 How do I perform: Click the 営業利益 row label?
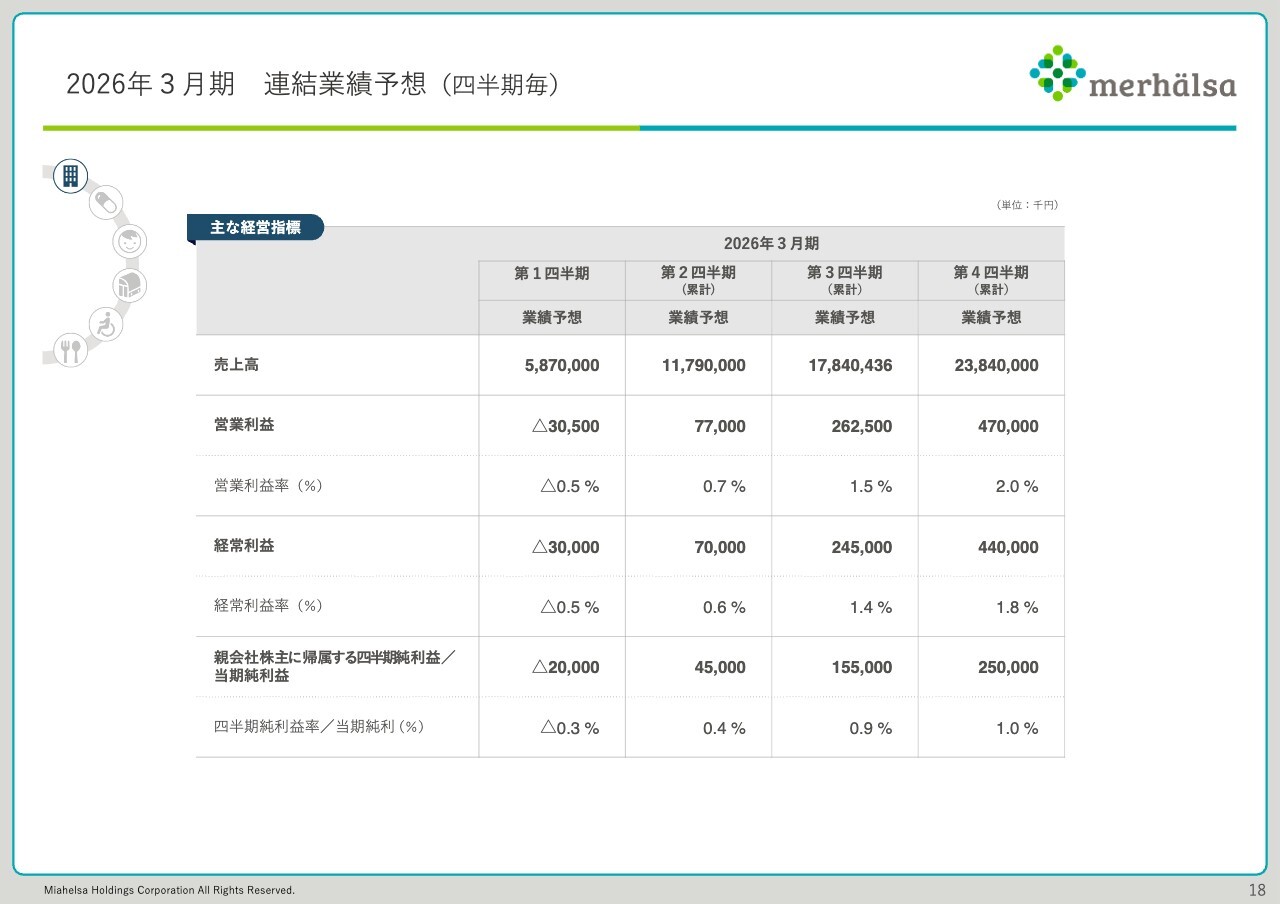244,425
